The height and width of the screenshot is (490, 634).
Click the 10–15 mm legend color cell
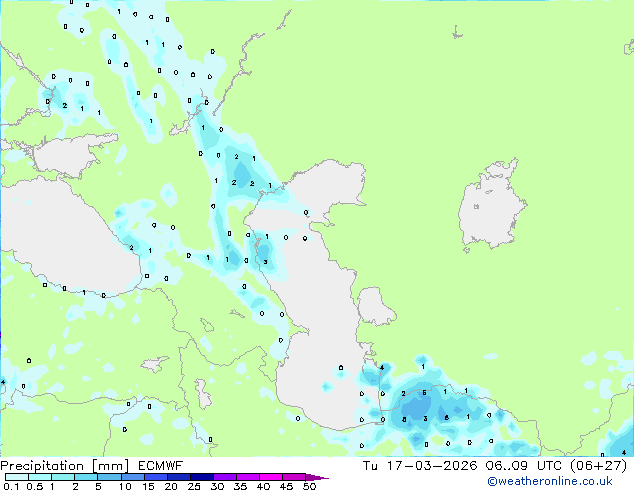tap(132, 477)
